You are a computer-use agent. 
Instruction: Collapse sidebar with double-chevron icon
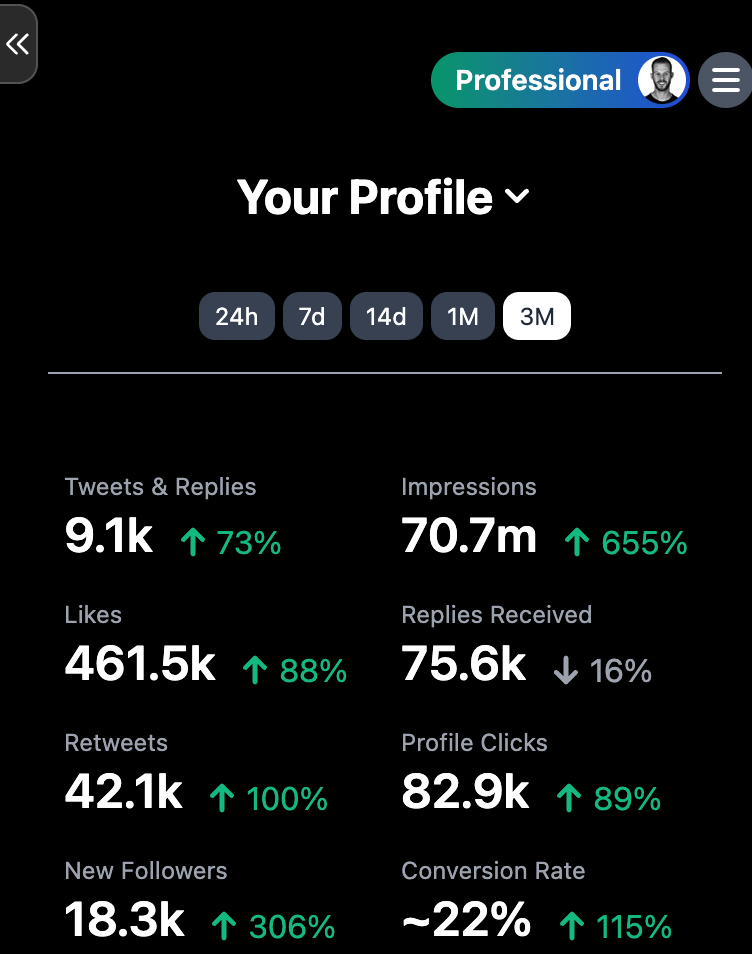[x=18, y=43]
